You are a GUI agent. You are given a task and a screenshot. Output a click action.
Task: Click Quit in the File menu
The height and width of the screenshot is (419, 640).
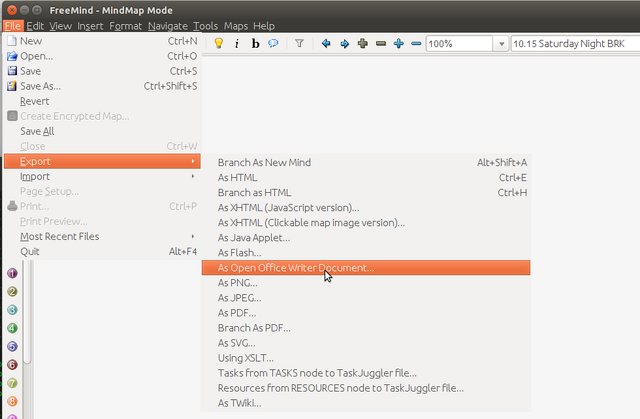pyautogui.click(x=29, y=251)
